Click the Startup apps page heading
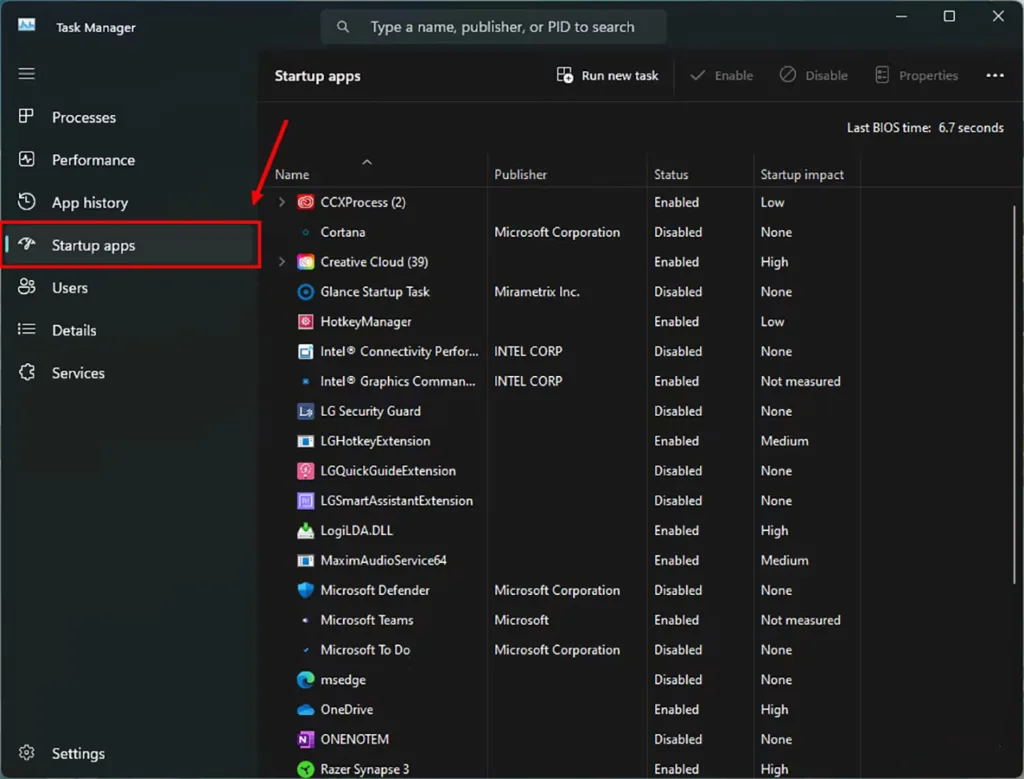Image resolution: width=1024 pixels, height=779 pixels. [x=317, y=76]
